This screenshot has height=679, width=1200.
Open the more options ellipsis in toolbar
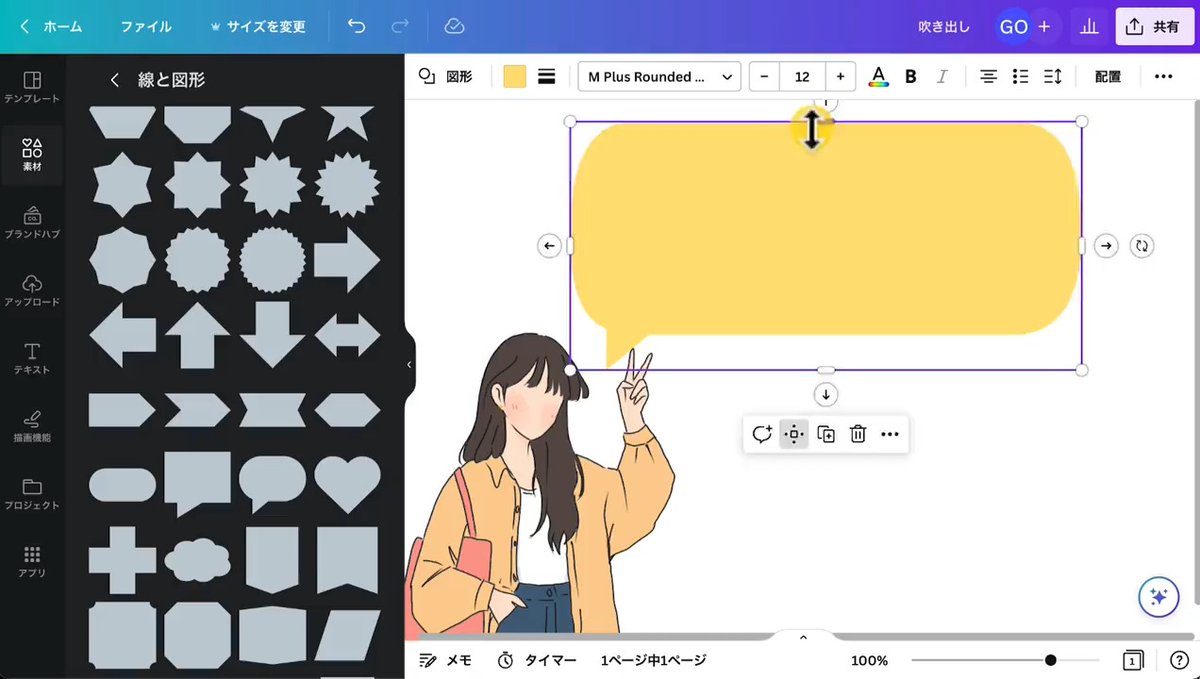pos(1163,77)
